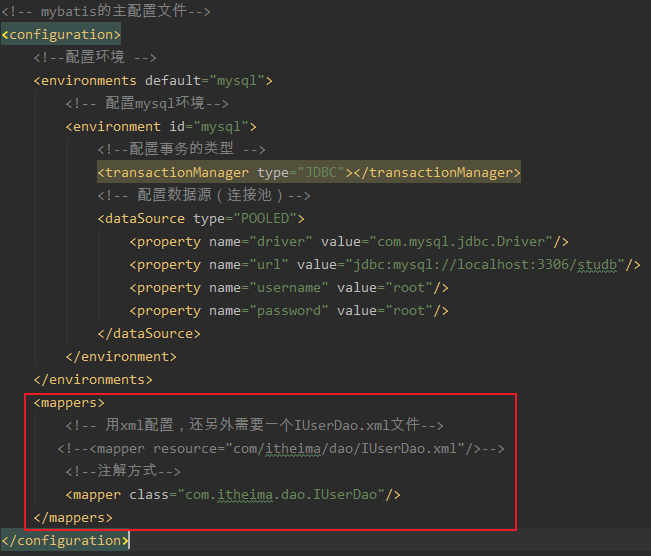Click the 配置数据源（连接池）comment line

(x=204, y=195)
